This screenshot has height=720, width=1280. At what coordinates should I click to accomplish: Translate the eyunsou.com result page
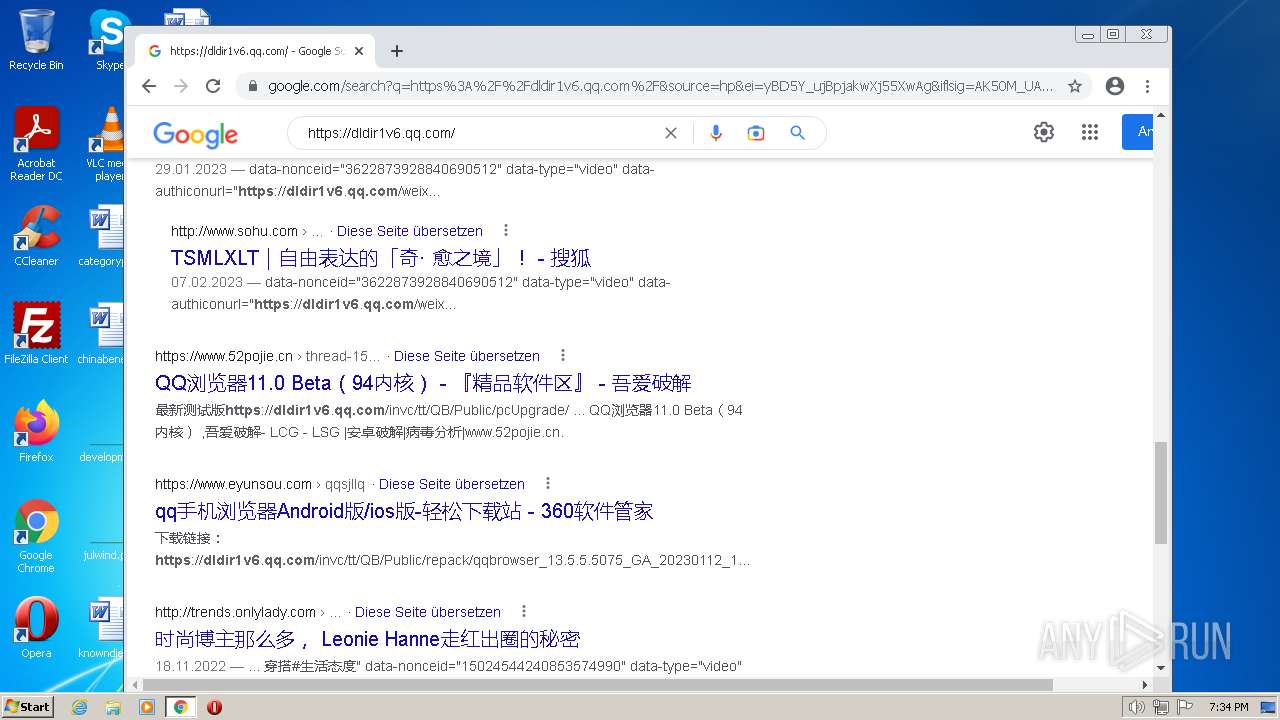point(452,484)
